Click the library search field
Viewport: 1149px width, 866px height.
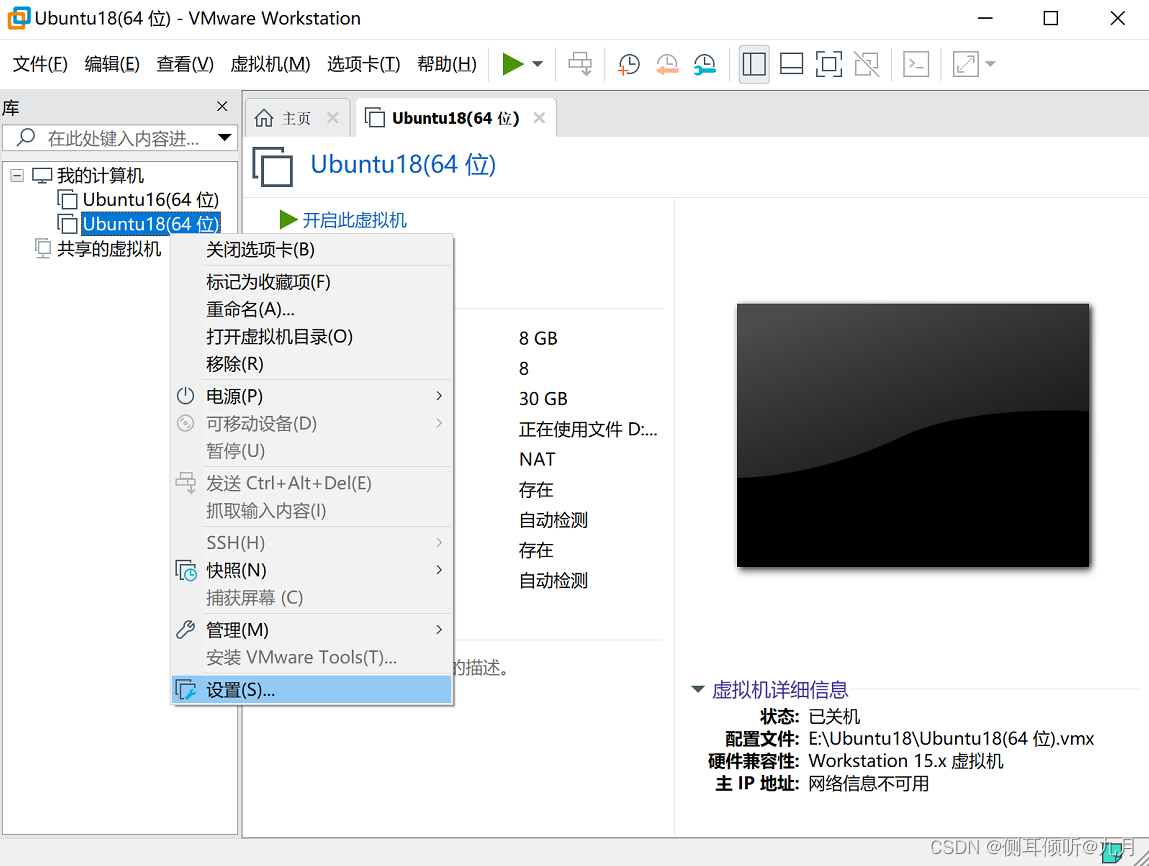click(x=117, y=138)
